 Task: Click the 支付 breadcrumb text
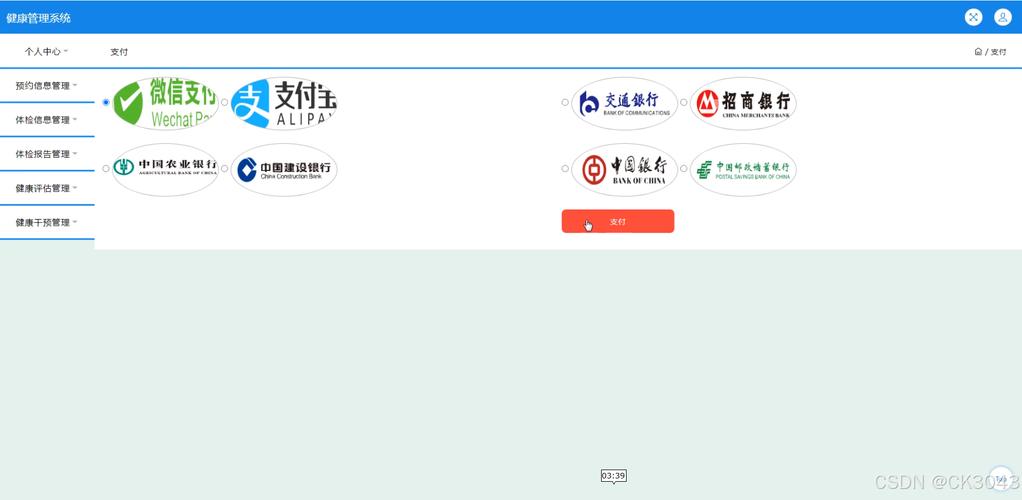coord(999,52)
